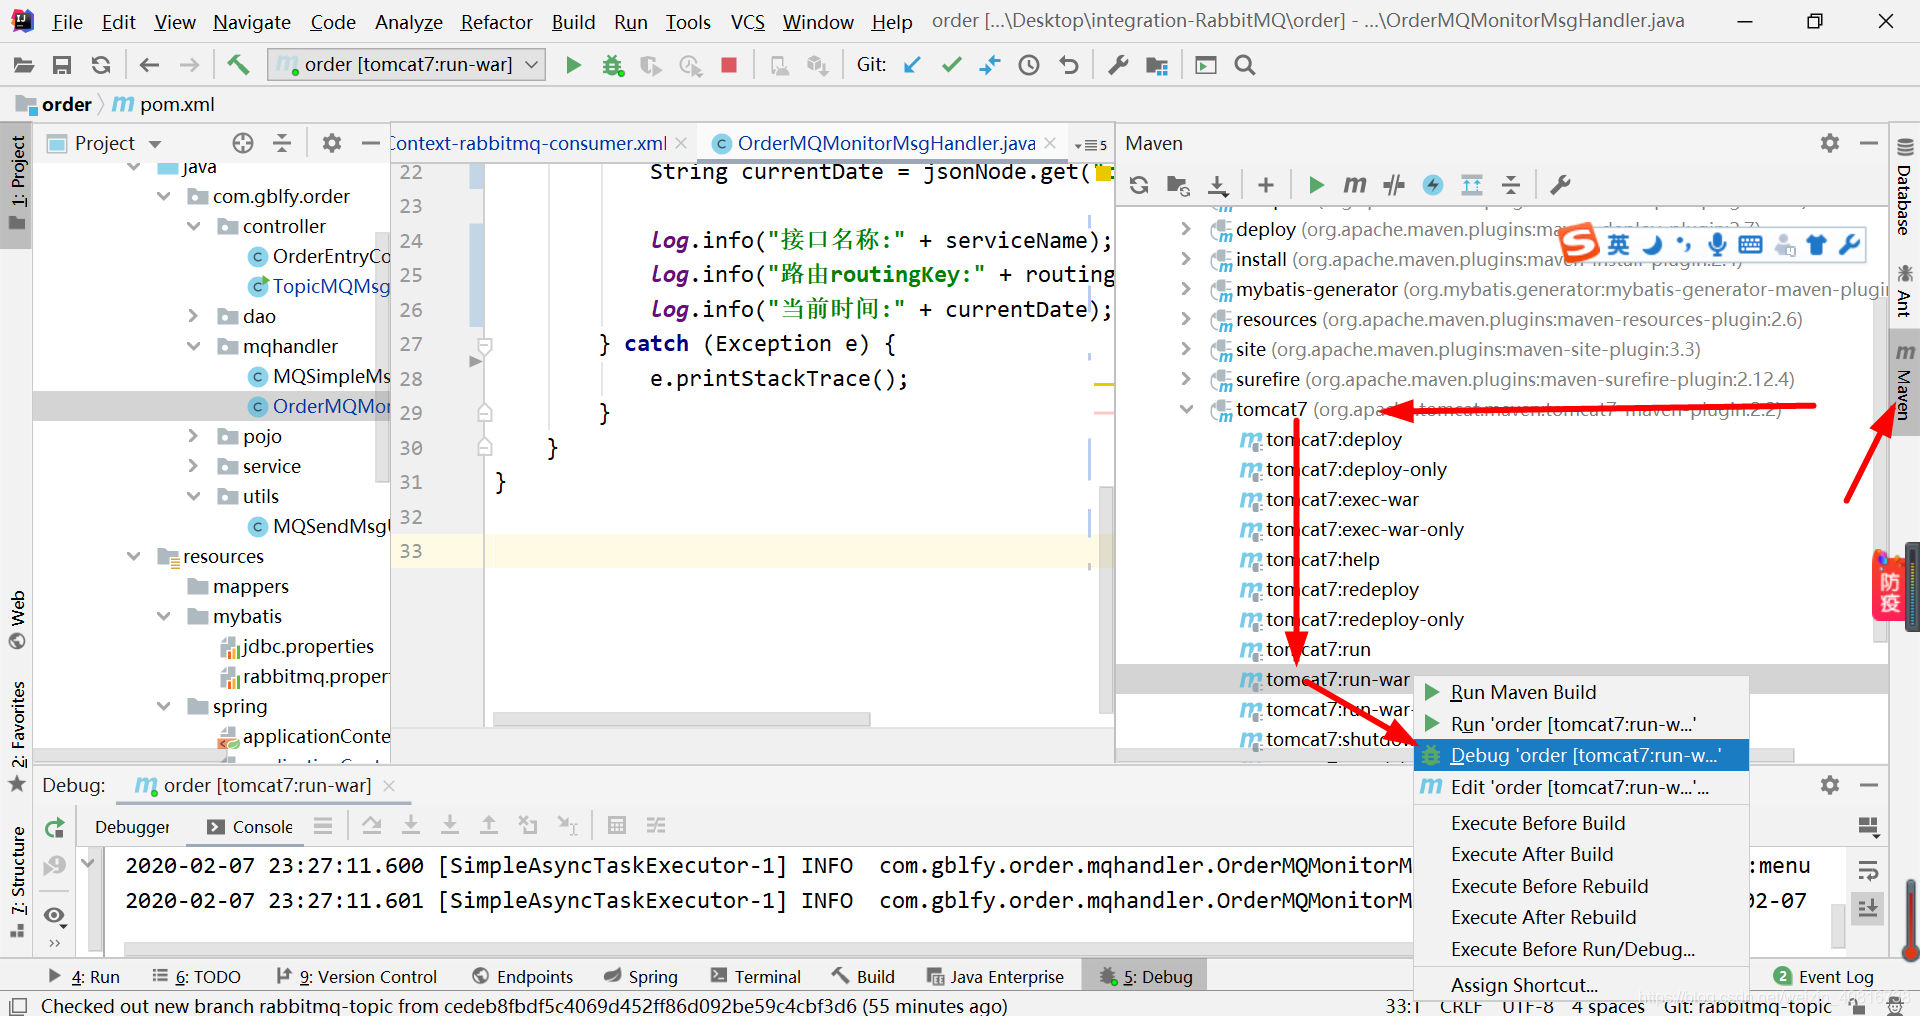1920x1016 pixels.
Task: Choose Assign Shortcut option
Action: pyautogui.click(x=1581, y=985)
